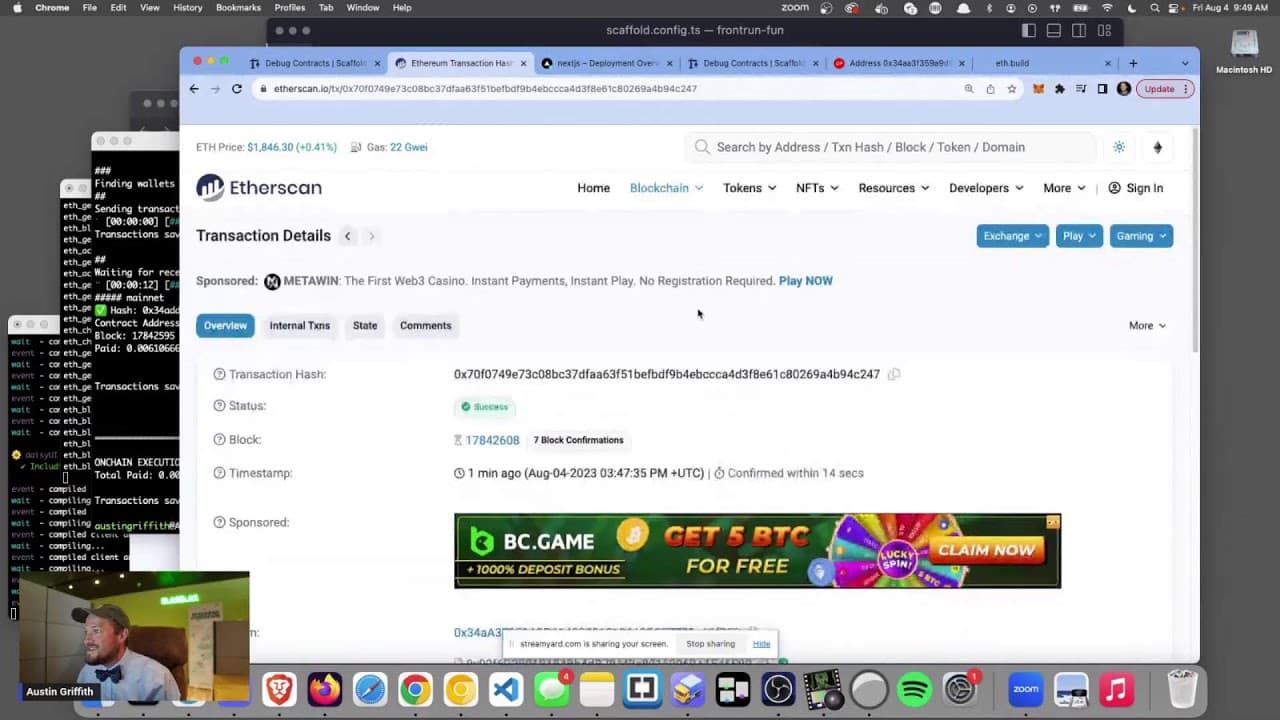Image resolution: width=1280 pixels, height=720 pixels.
Task: Select the Overview tab
Action: [x=225, y=325]
